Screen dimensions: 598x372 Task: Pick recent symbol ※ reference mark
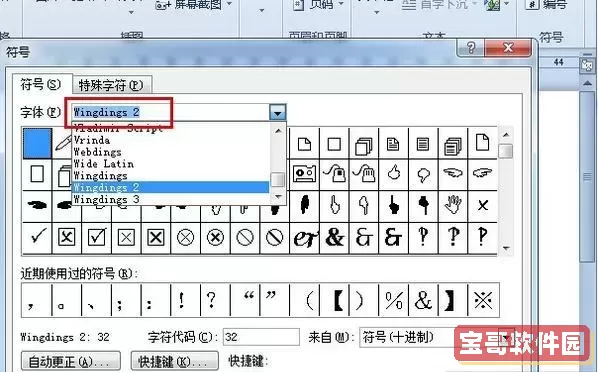point(483,300)
